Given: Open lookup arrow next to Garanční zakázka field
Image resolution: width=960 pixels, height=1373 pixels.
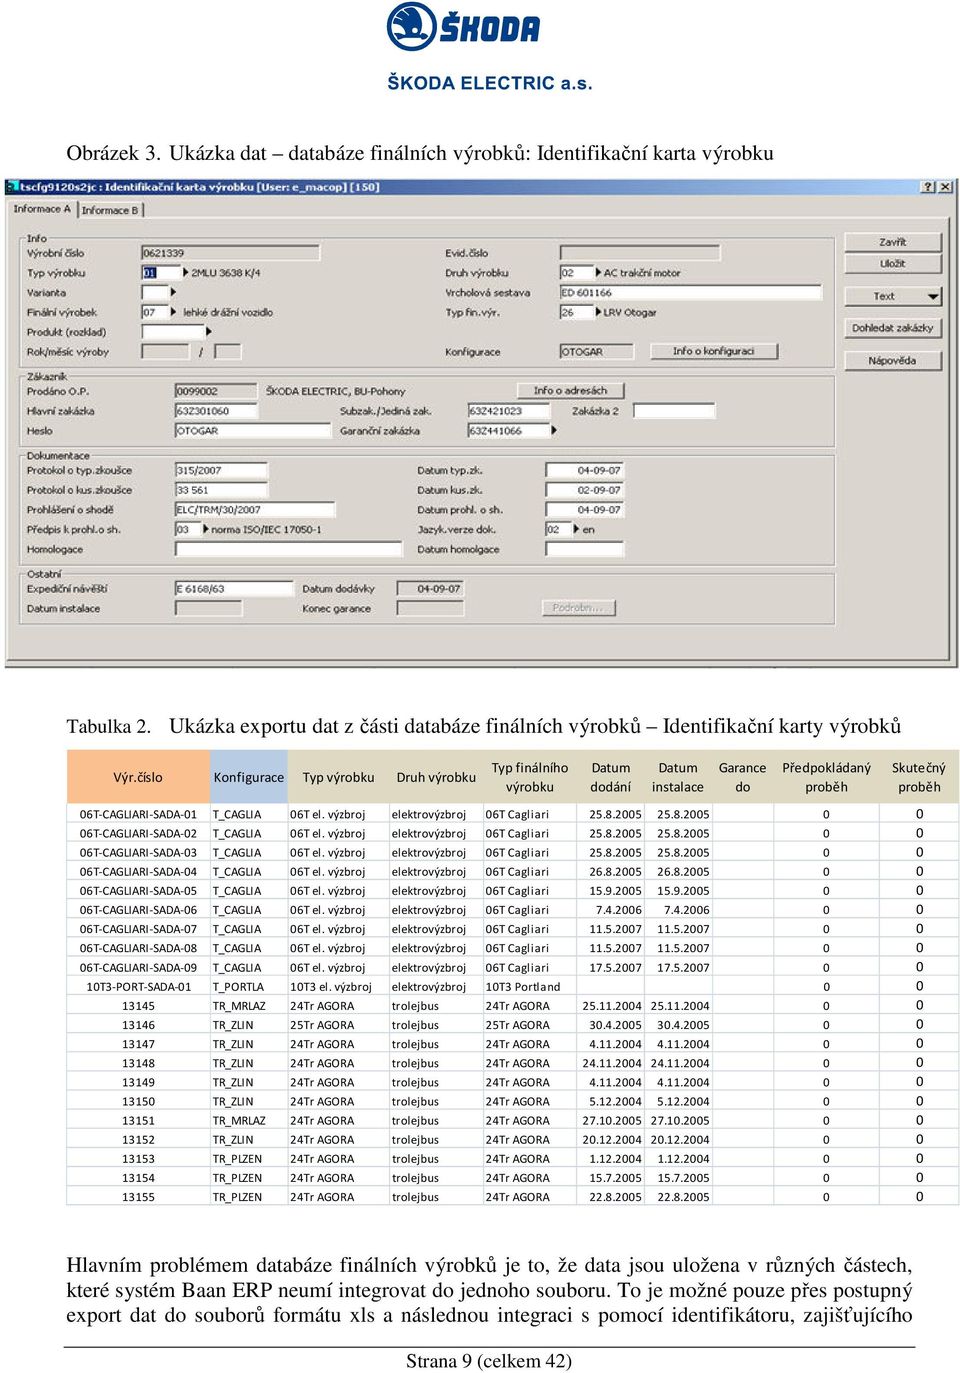Looking at the screenshot, I should [x=555, y=431].
